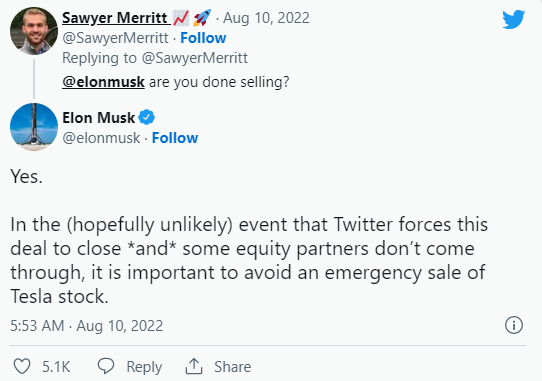Click the Share text label
The width and height of the screenshot is (542, 381).
point(233,366)
